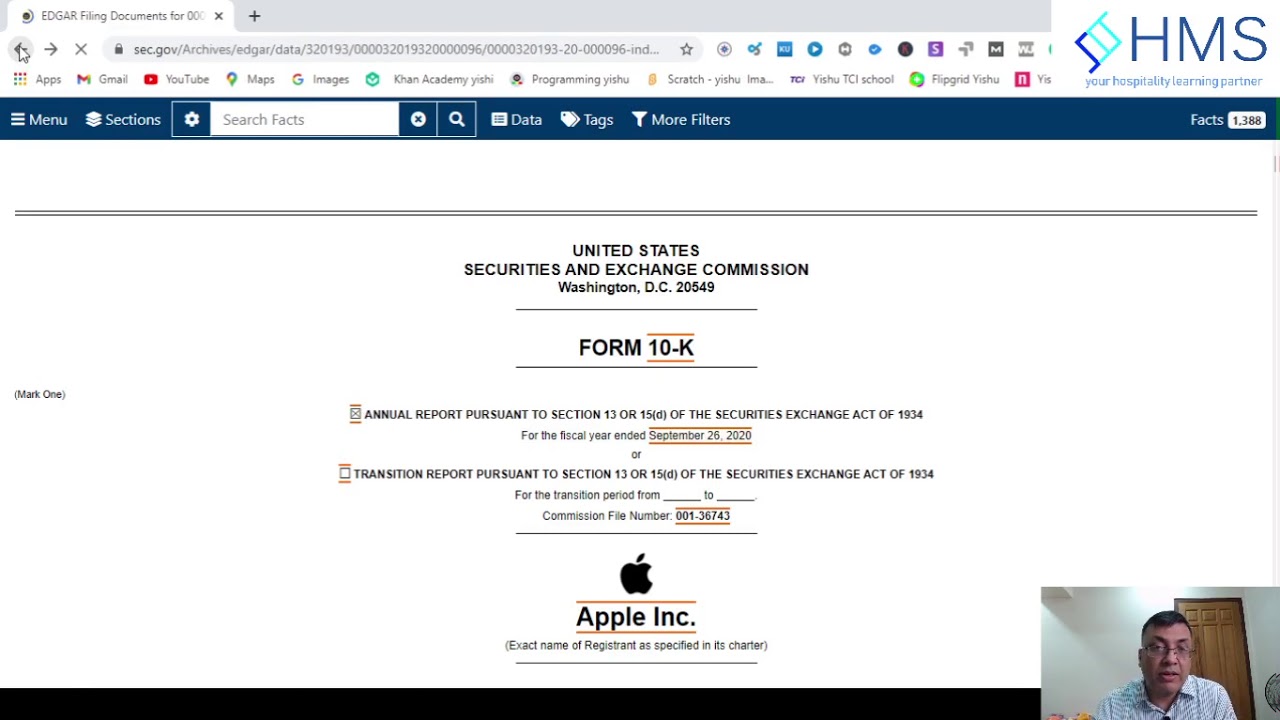Viewport: 1280px width, 720px height.
Task: Open new browser tab with plus
Action: pos(254,16)
